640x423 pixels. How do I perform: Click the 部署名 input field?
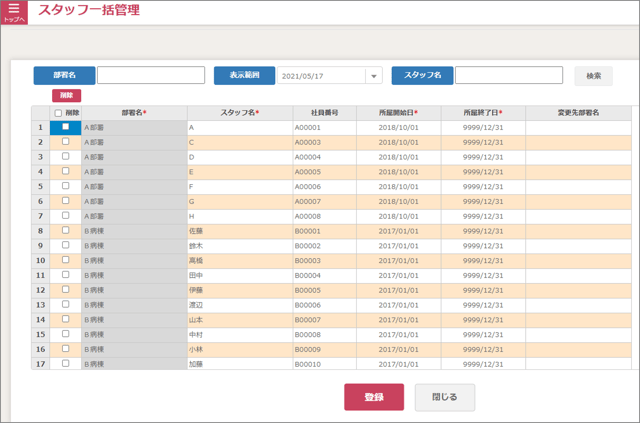tap(151, 75)
